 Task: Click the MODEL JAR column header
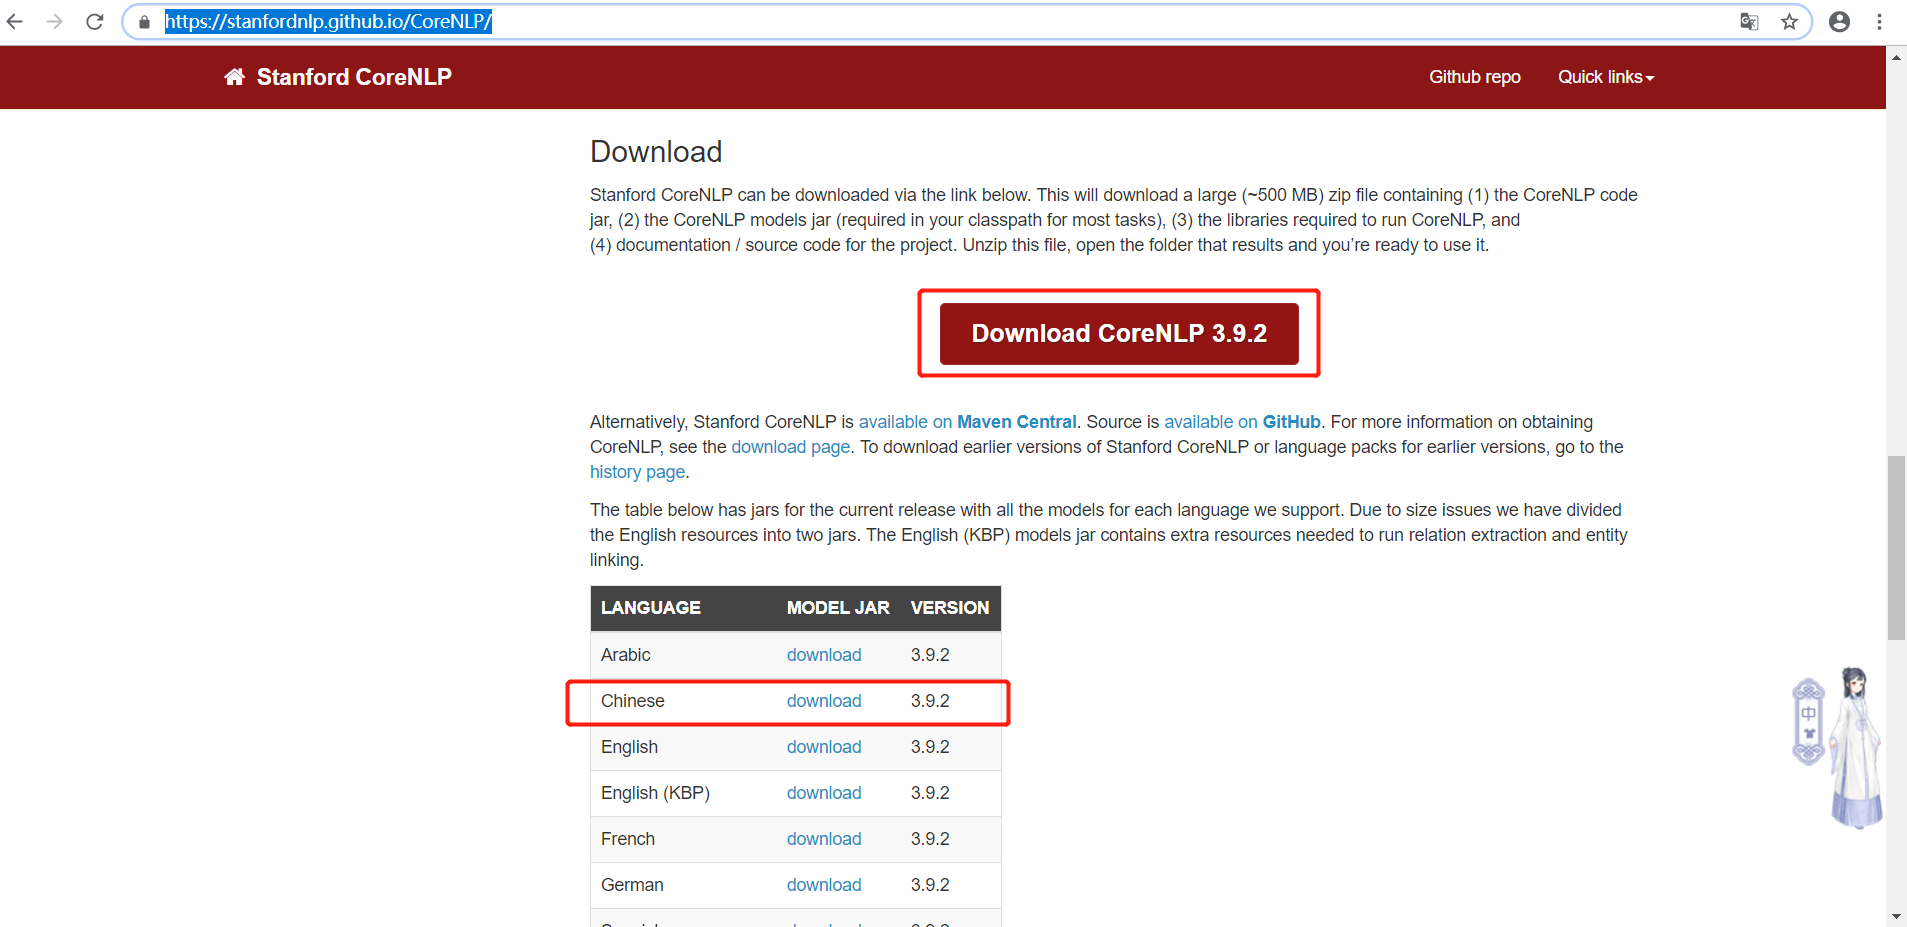tap(838, 608)
